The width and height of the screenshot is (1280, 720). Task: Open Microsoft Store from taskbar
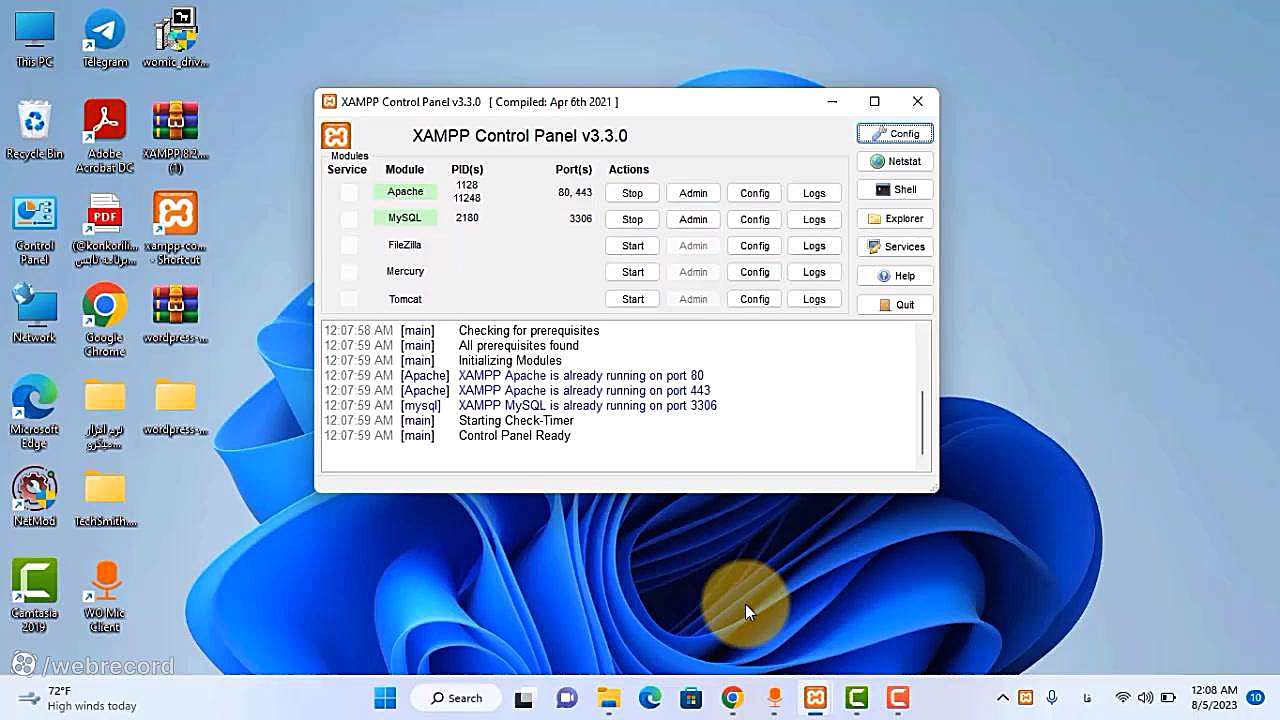(691, 698)
